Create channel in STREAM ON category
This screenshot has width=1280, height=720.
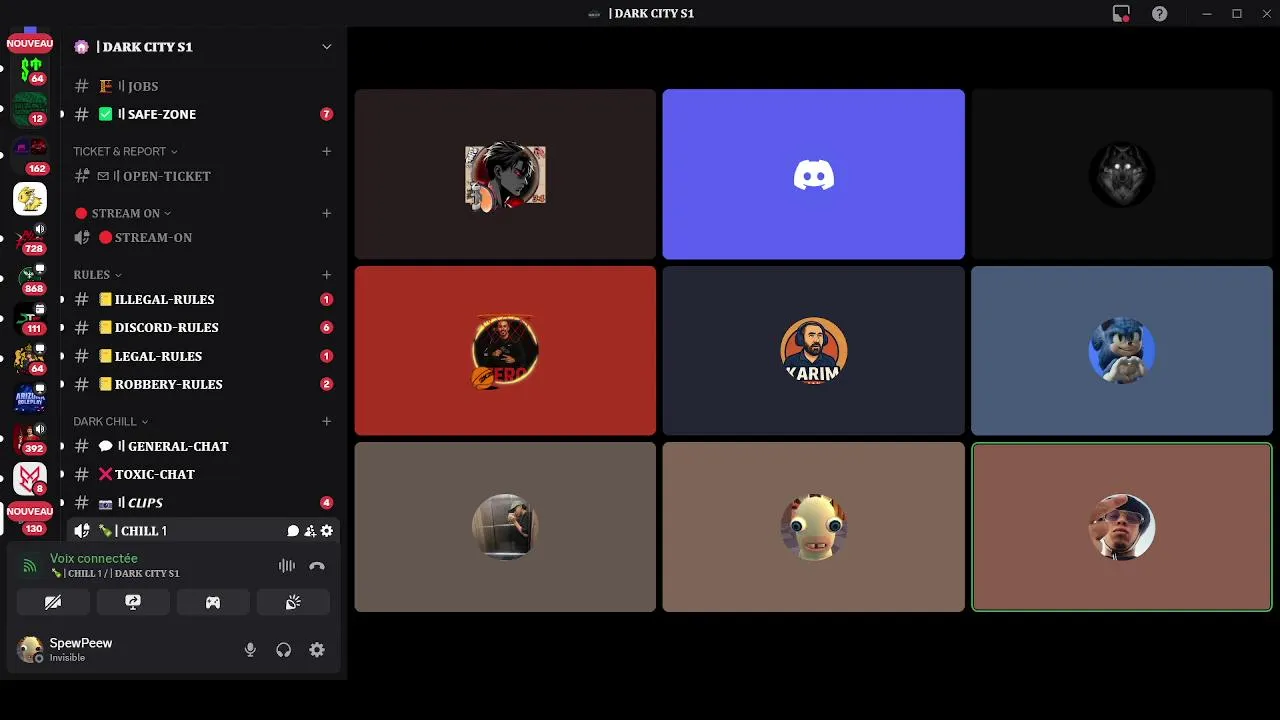coord(326,213)
